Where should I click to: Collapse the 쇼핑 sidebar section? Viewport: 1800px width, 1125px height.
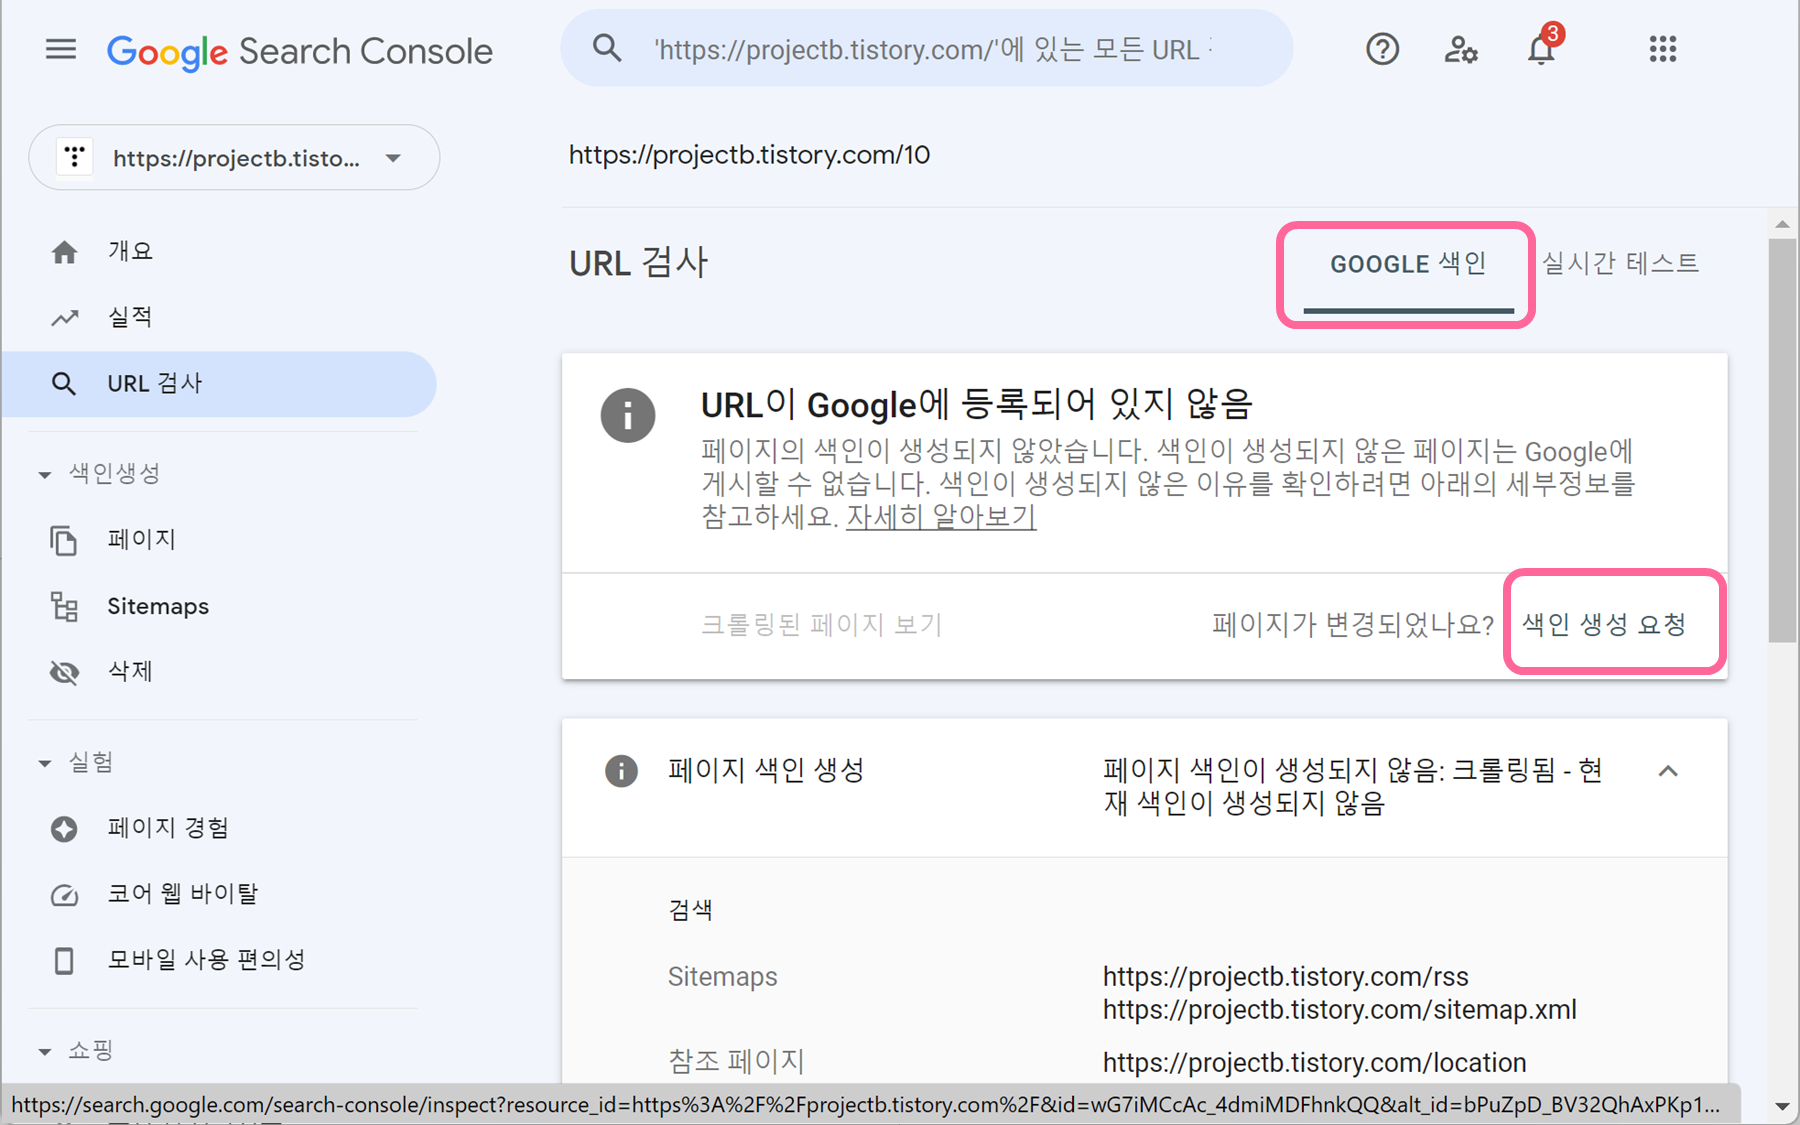(45, 1051)
